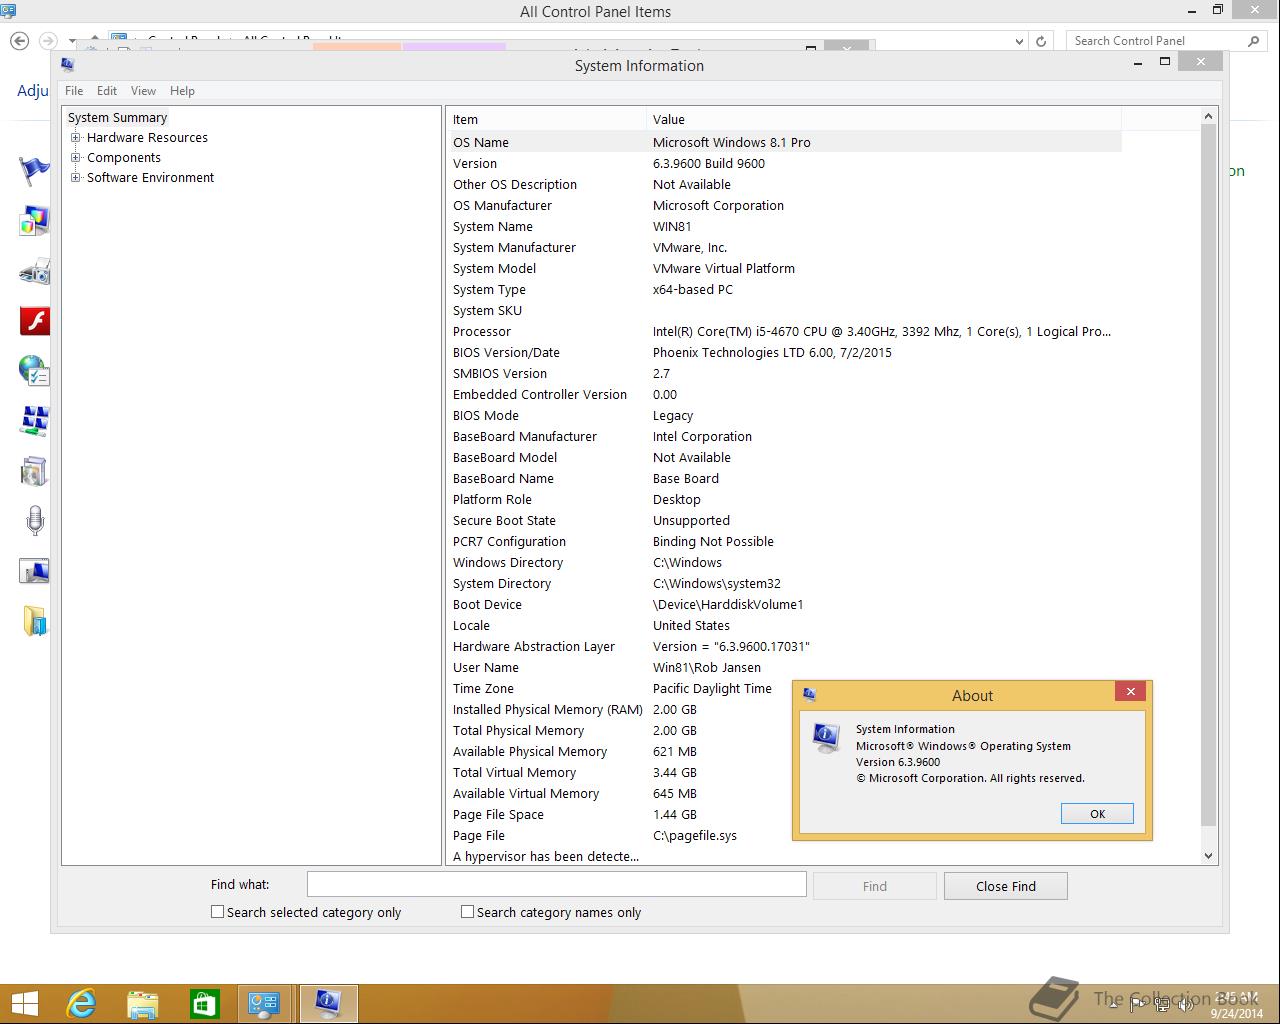This screenshot has height=1024, width=1280.
Task: Select the Installed Physical Memory (RAM) row
Action: (x=784, y=709)
